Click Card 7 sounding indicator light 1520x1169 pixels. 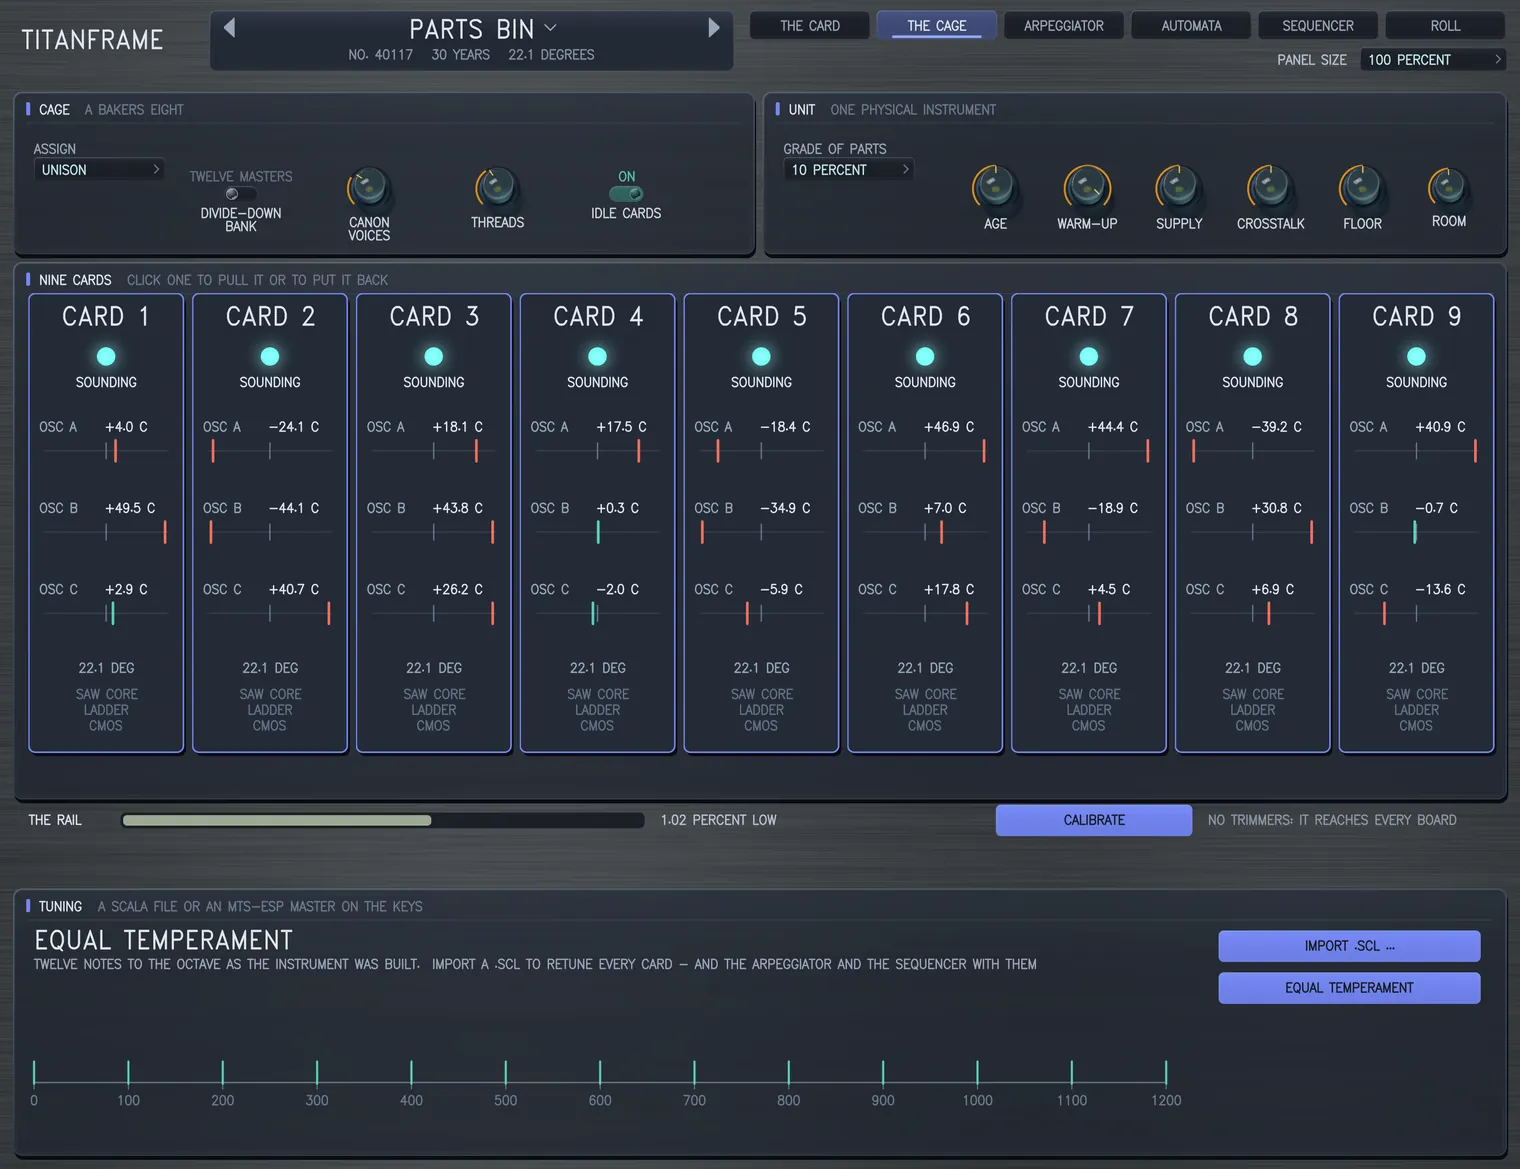1089,356
